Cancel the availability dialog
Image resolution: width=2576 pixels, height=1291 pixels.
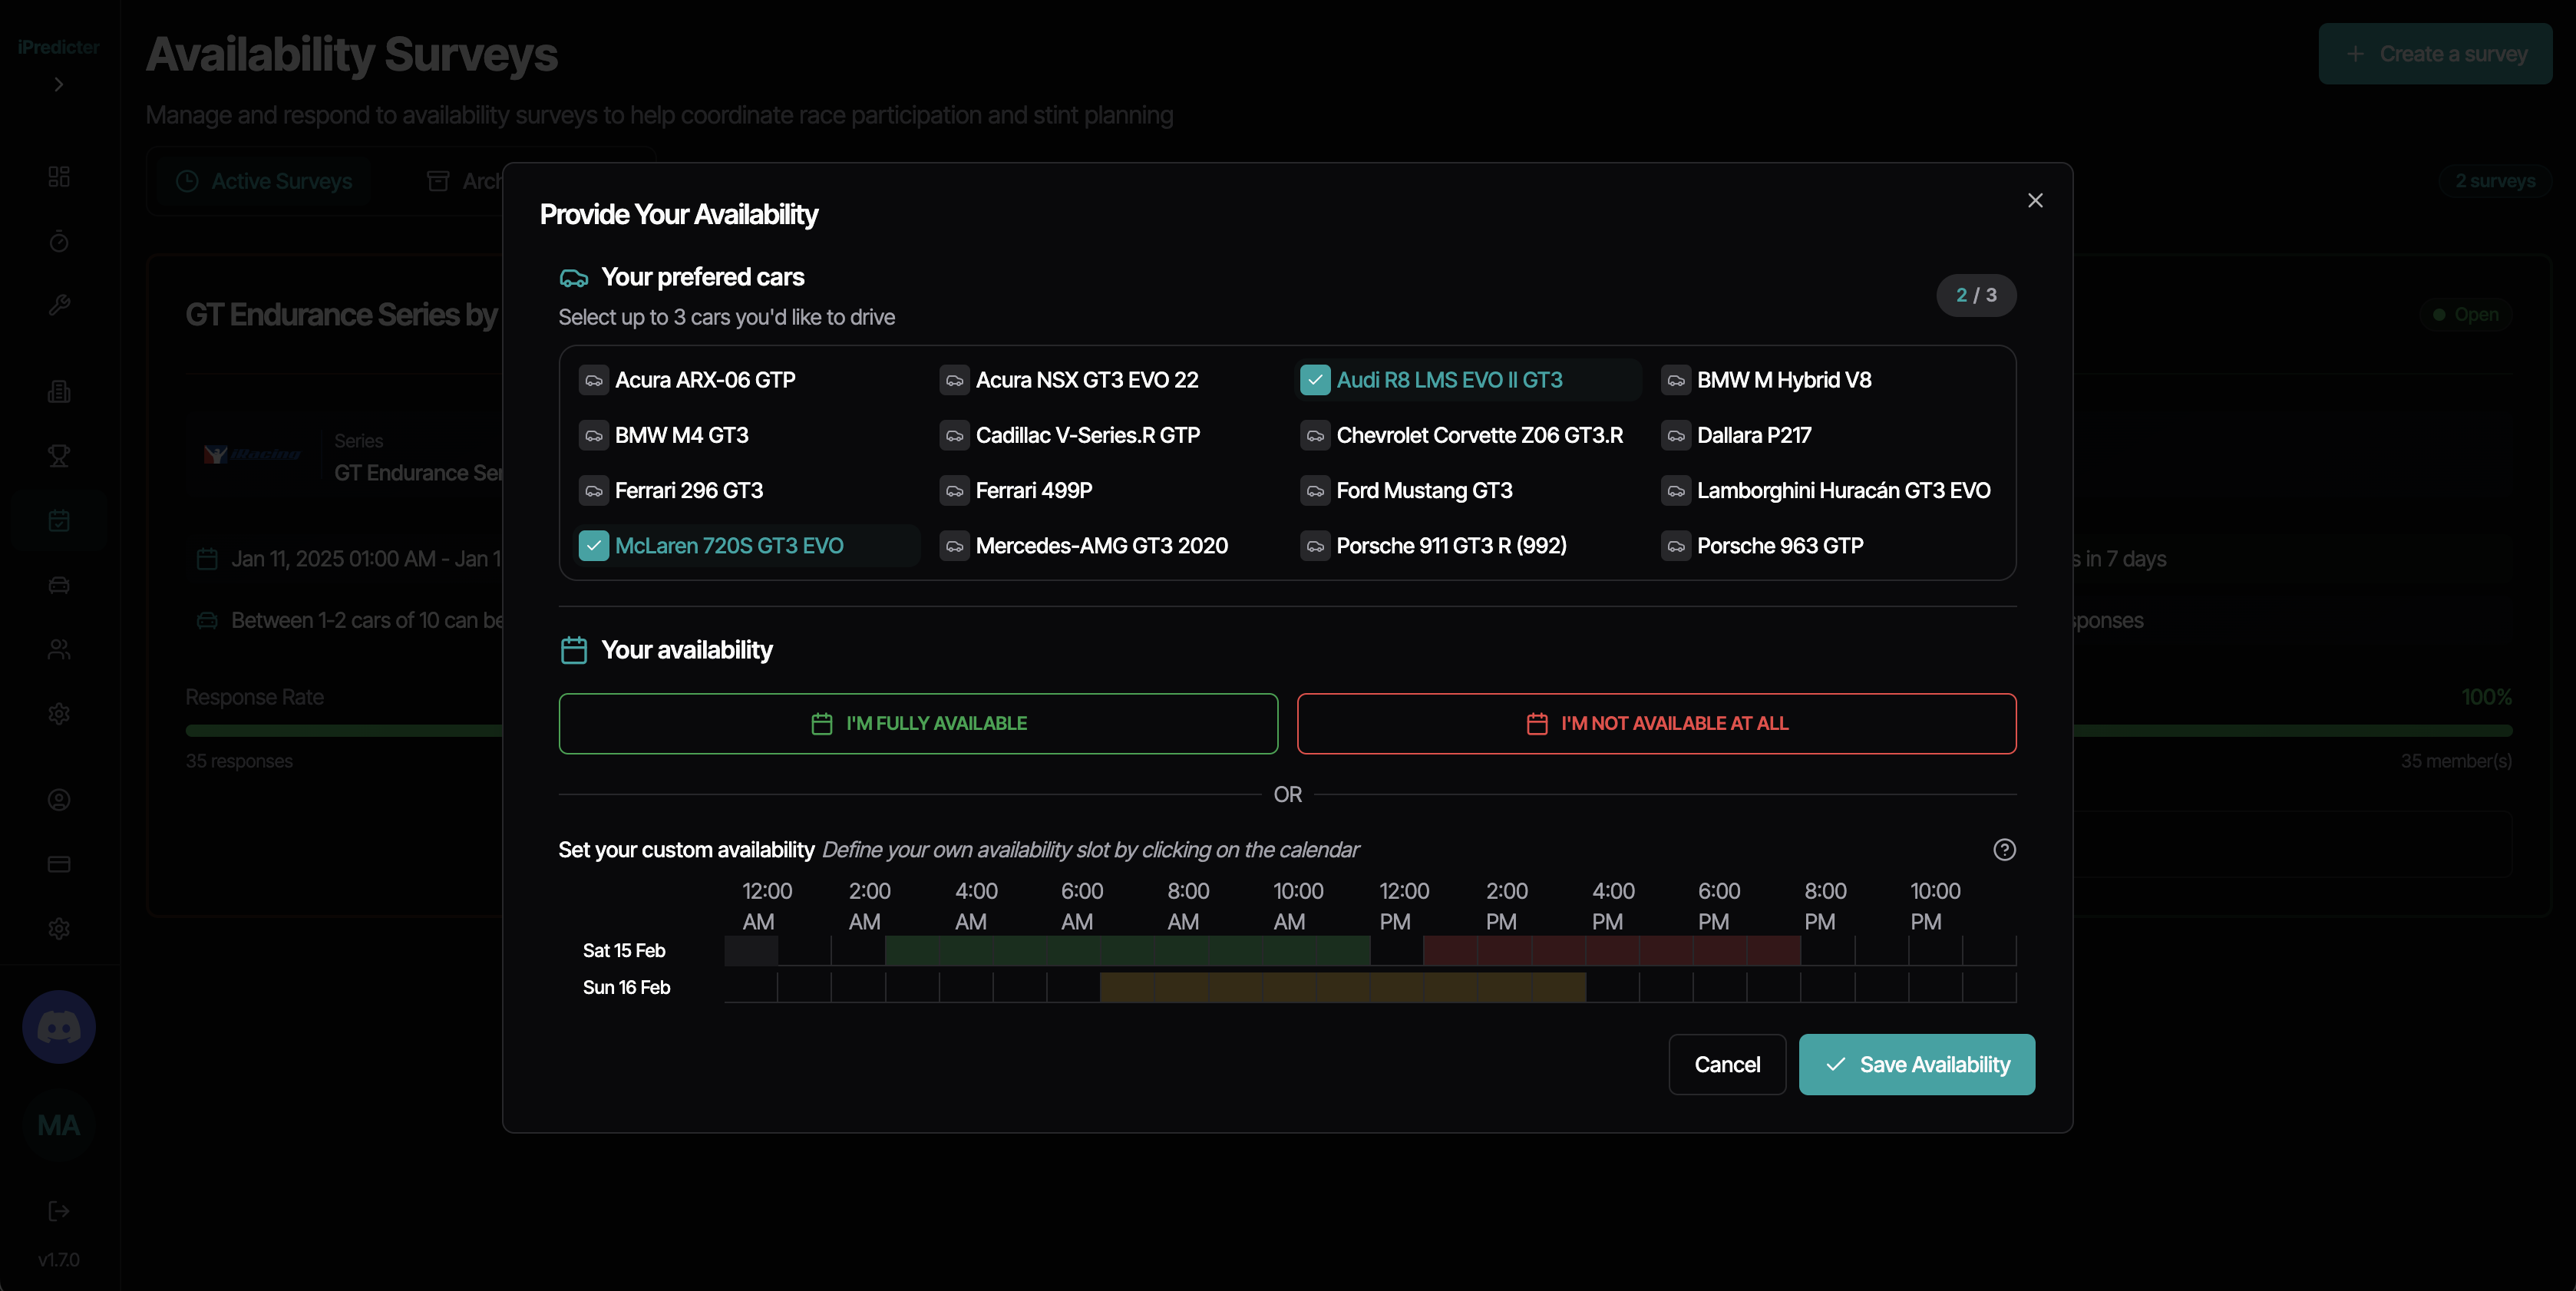click(1727, 1064)
